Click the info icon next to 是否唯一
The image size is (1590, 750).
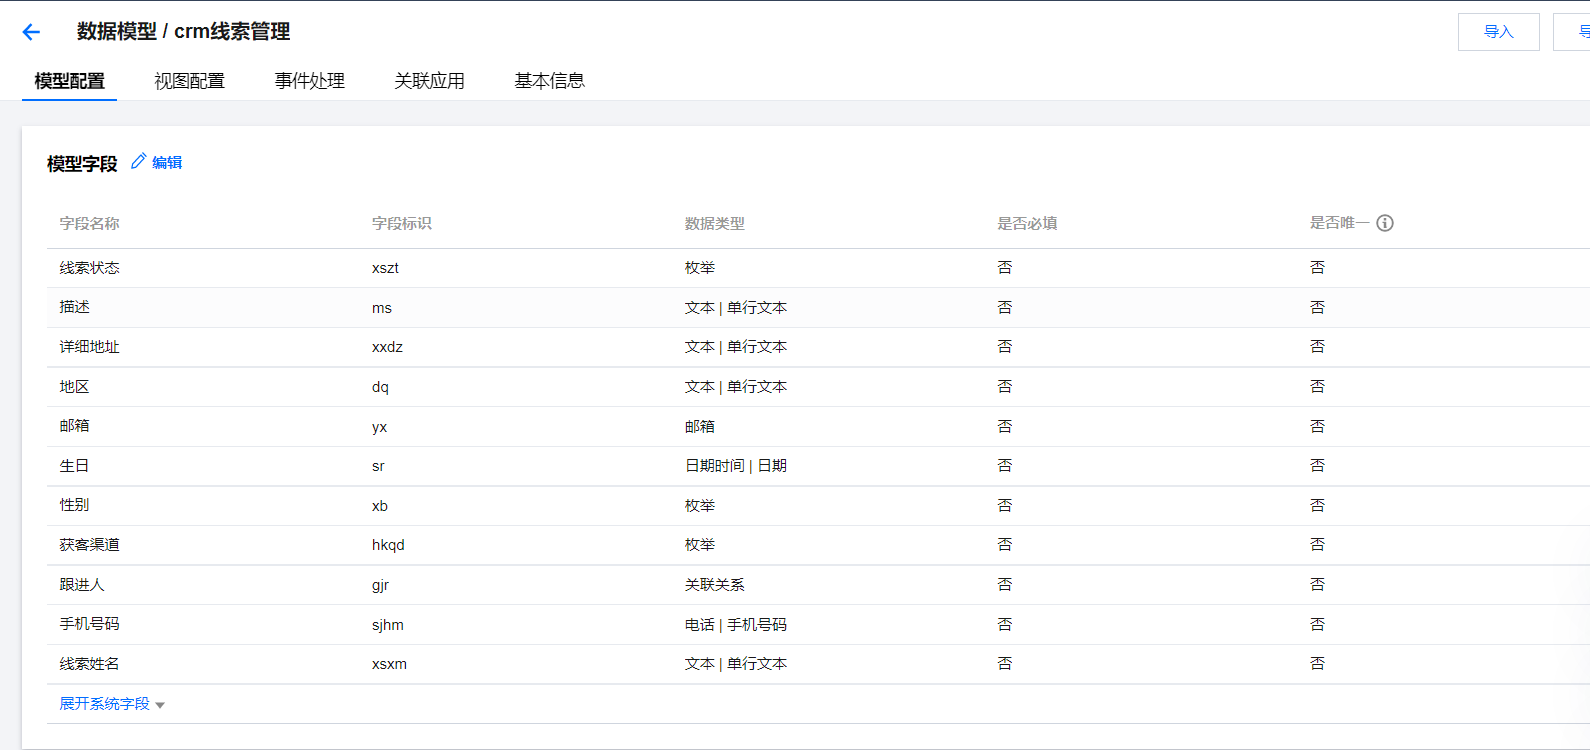[1385, 223]
